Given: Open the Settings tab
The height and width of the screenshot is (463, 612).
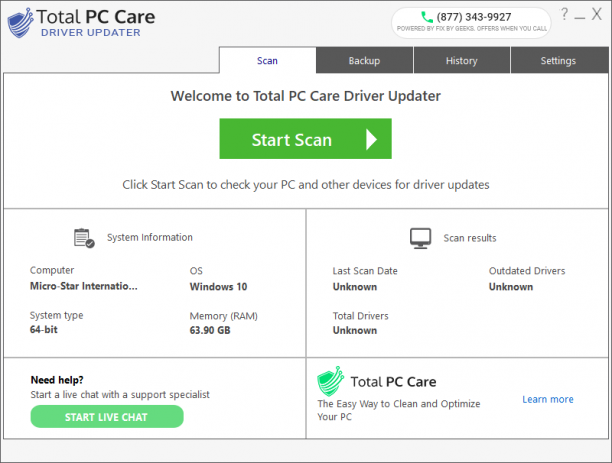Looking at the screenshot, I should 558,61.
